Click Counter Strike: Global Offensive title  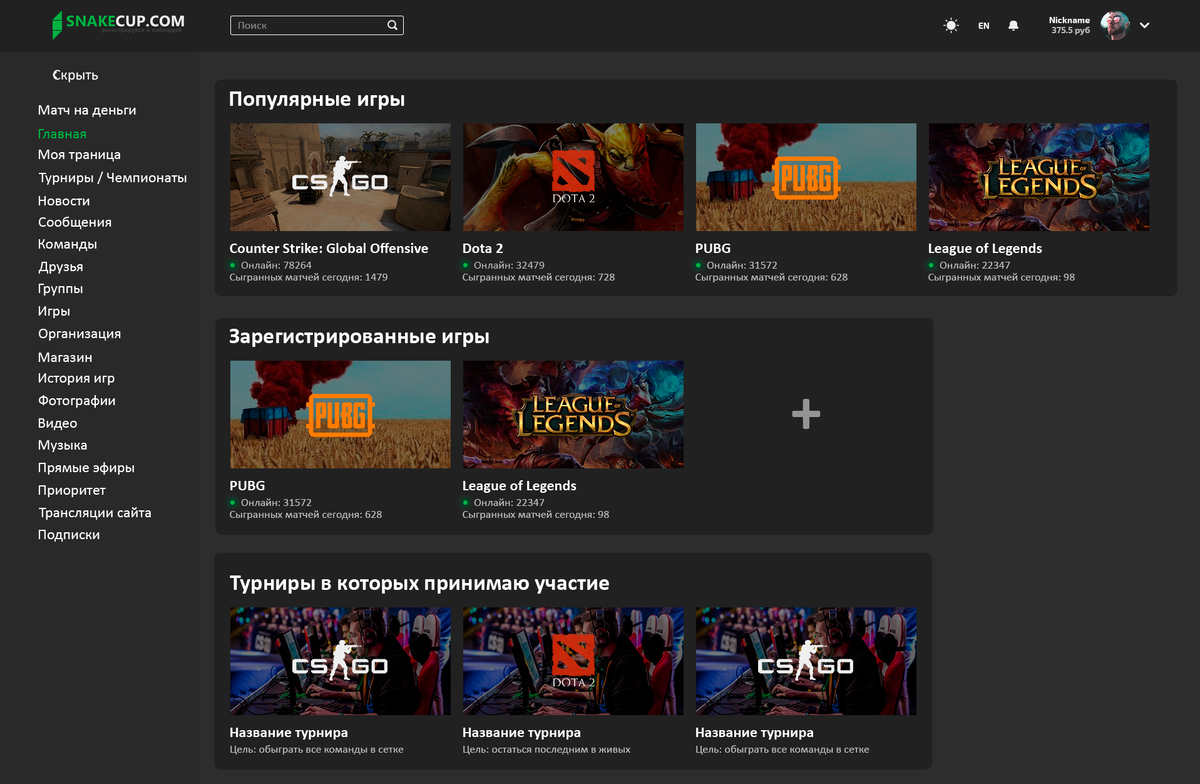(329, 248)
